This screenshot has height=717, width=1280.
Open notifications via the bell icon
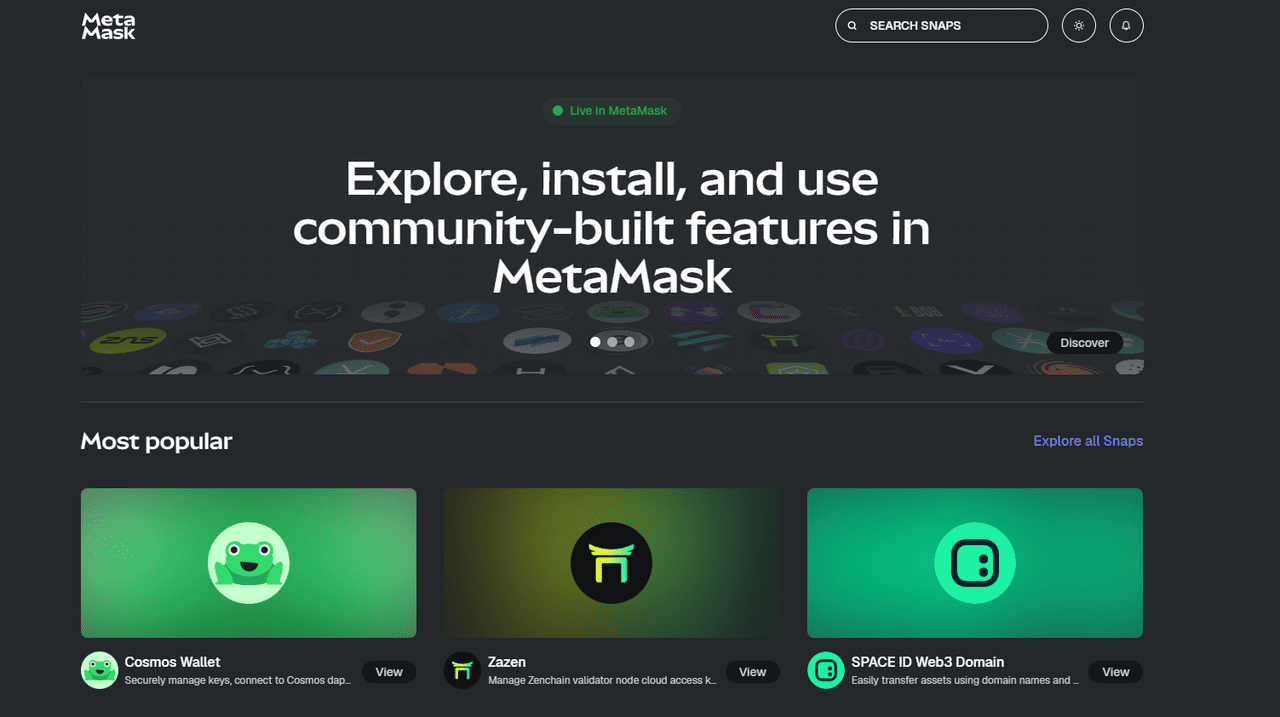point(1126,26)
